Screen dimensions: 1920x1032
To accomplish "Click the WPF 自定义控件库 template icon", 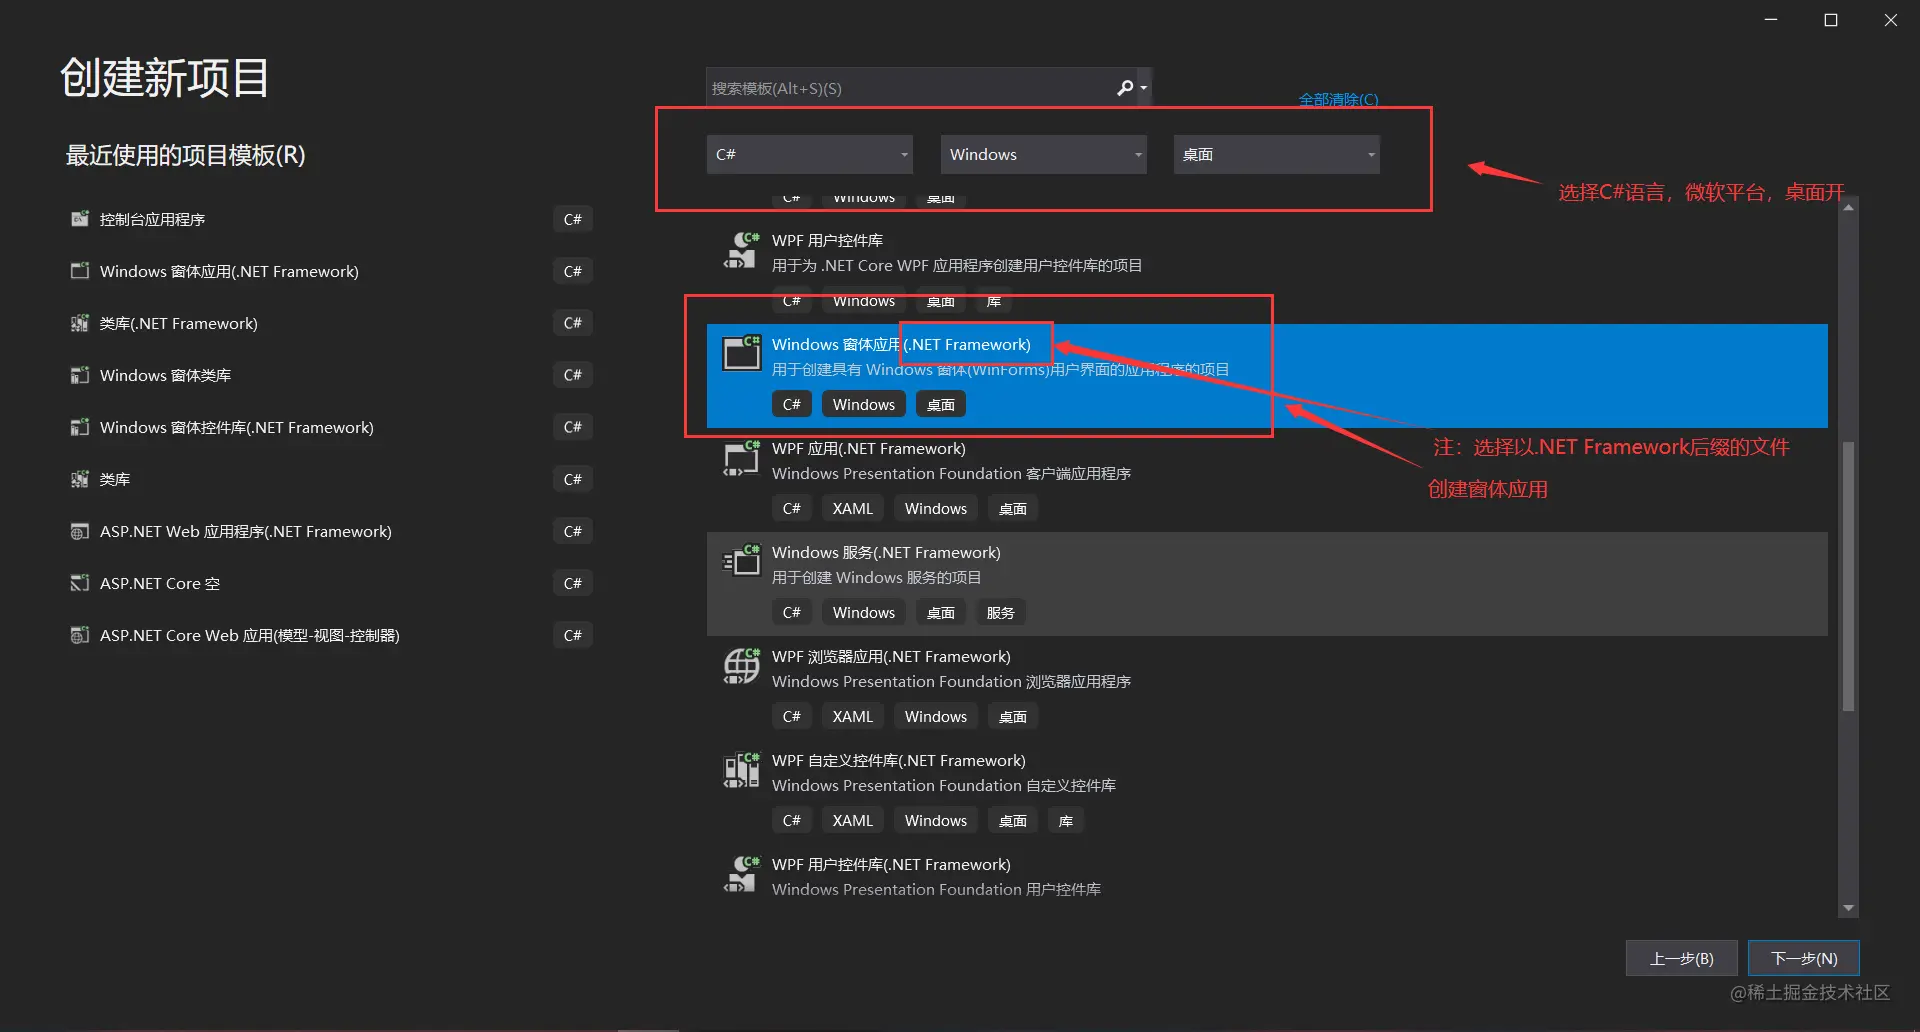I will tap(741, 770).
